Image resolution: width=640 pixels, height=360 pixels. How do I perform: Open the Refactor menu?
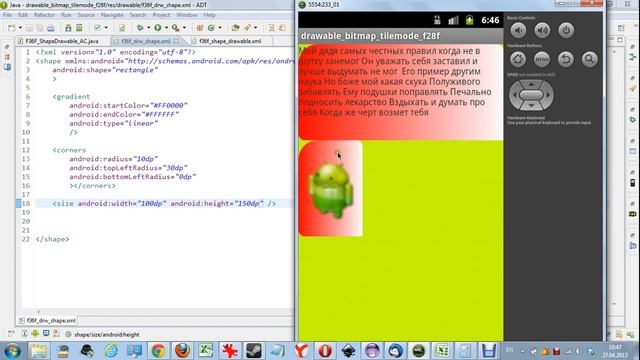(44, 15)
